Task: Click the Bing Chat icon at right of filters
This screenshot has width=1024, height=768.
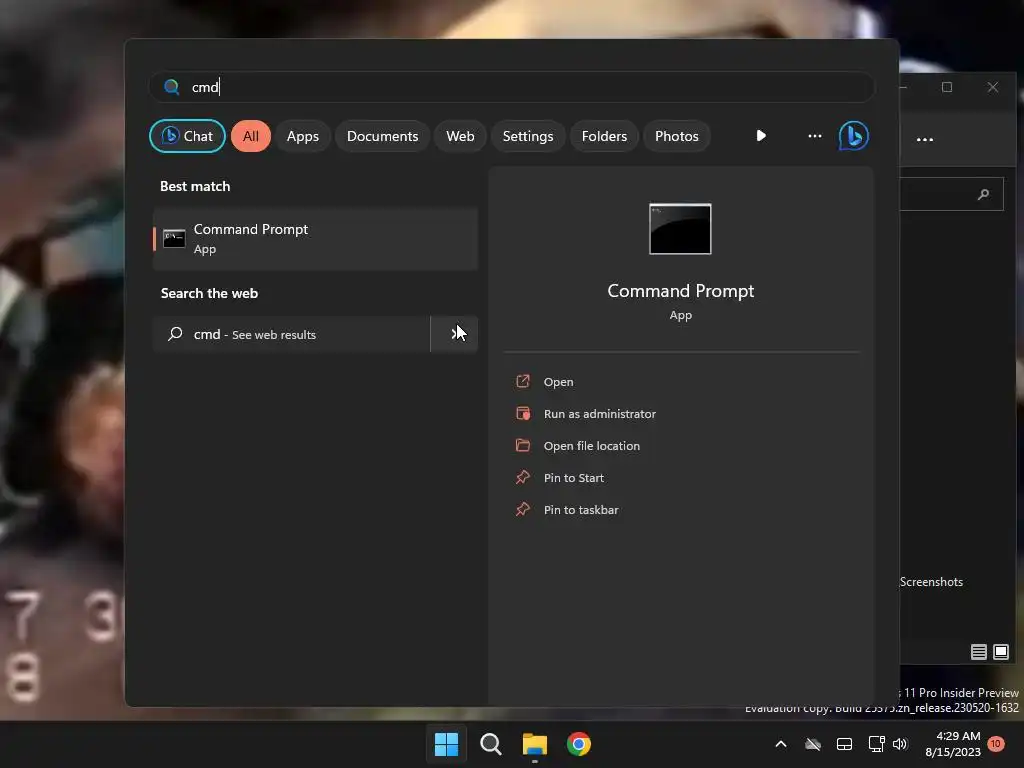Action: coord(854,136)
